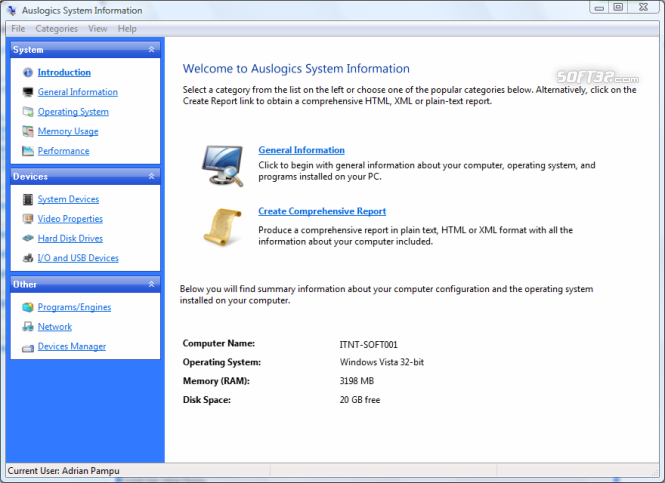Open General Information link in the System sidebar

pos(78,92)
